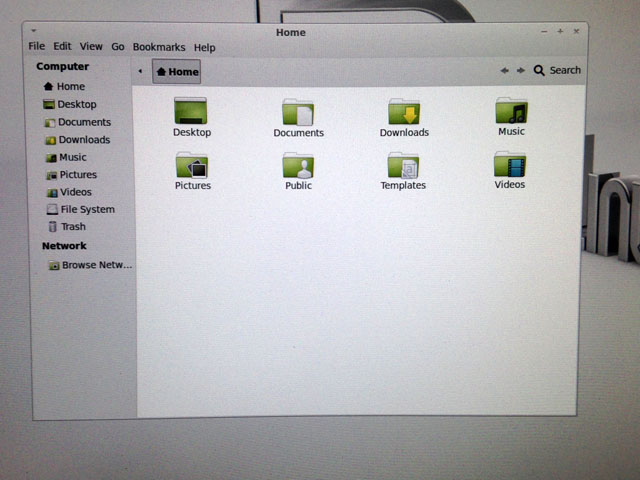This screenshot has height=480, width=640.
Task: Open the Desktop folder icon in main view
Action: coord(191,111)
